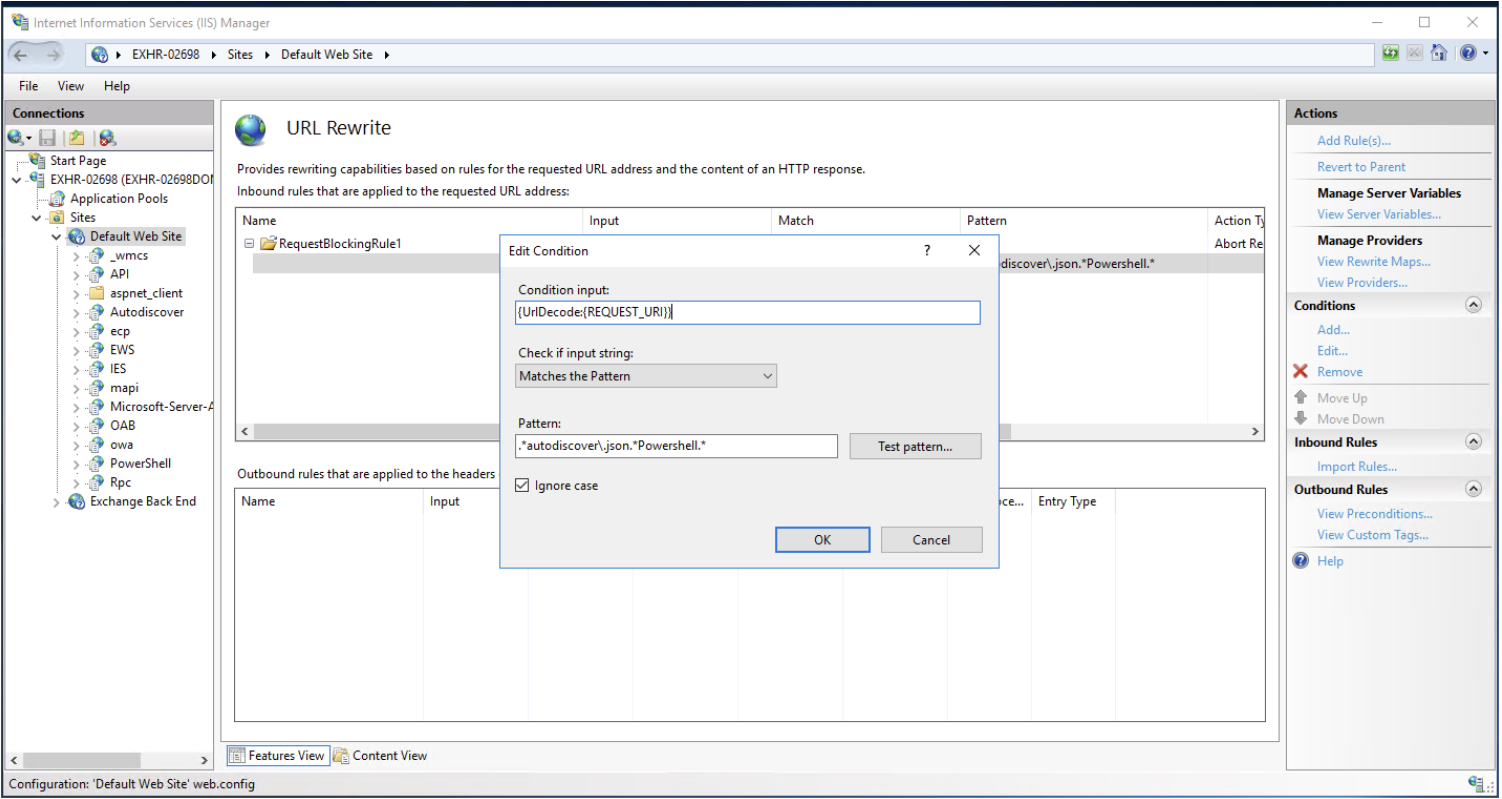The width and height of the screenshot is (1502, 799).
Task: Click the View Server Variables link
Action: pyautogui.click(x=1379, y=214)
